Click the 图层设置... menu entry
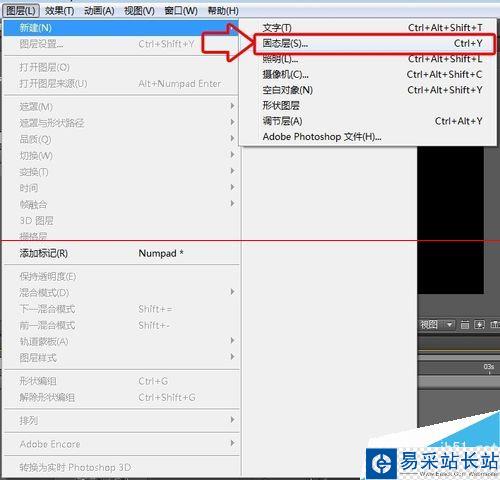Viewport: 500px width, 480px height. coord(121,44)
